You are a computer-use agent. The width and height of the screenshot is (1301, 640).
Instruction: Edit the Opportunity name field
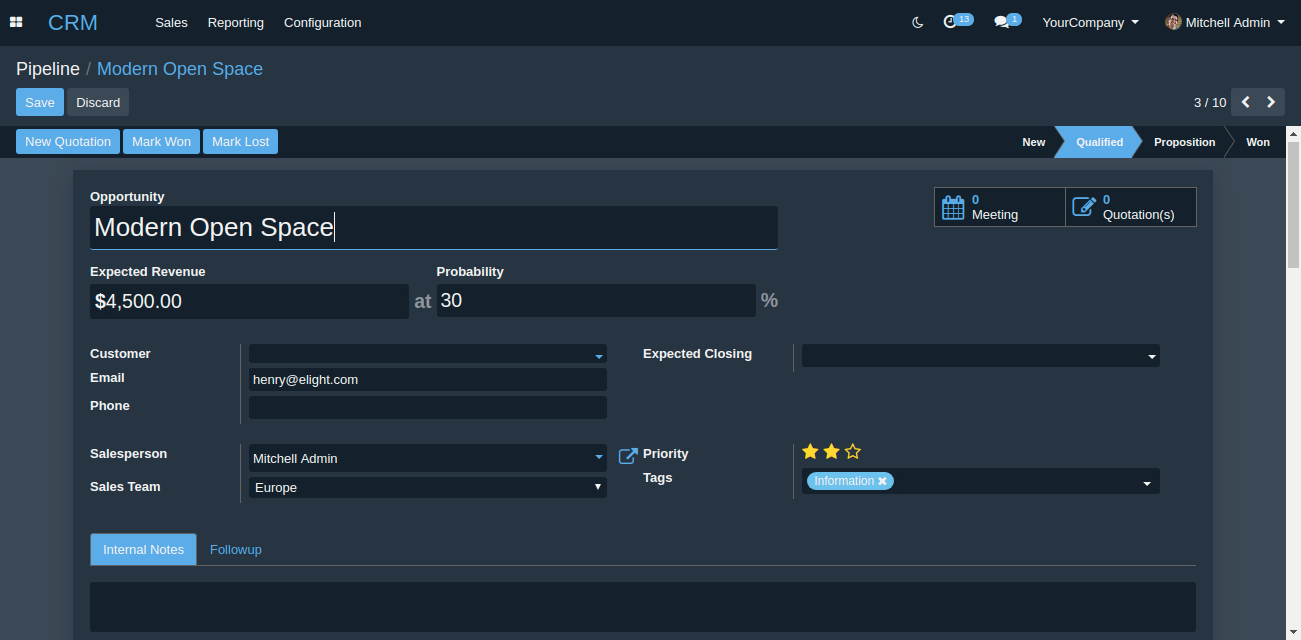pyautogui.click(x=434, y=228)
